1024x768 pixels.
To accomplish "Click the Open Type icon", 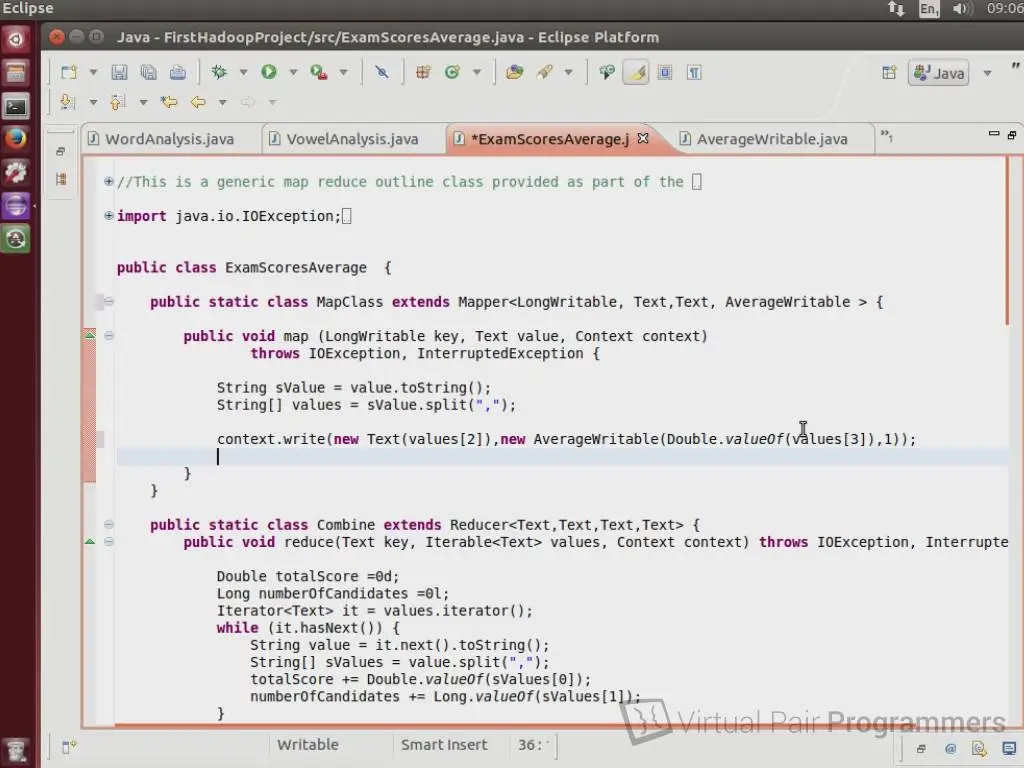I will pyautogui.click(x=515, y=72).
